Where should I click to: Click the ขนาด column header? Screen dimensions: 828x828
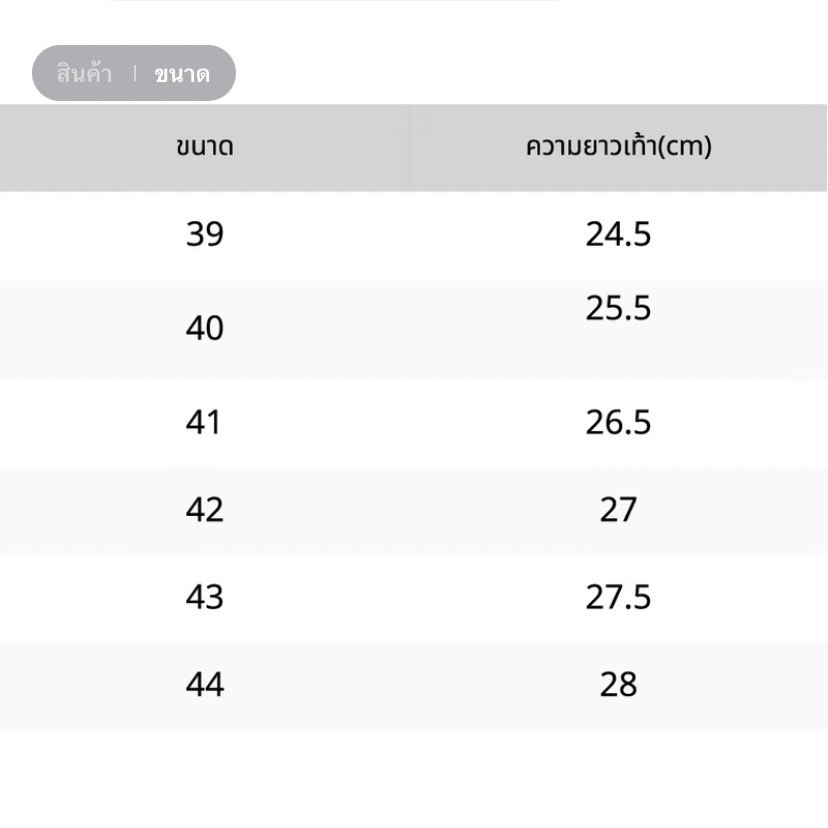coord(205,146)
